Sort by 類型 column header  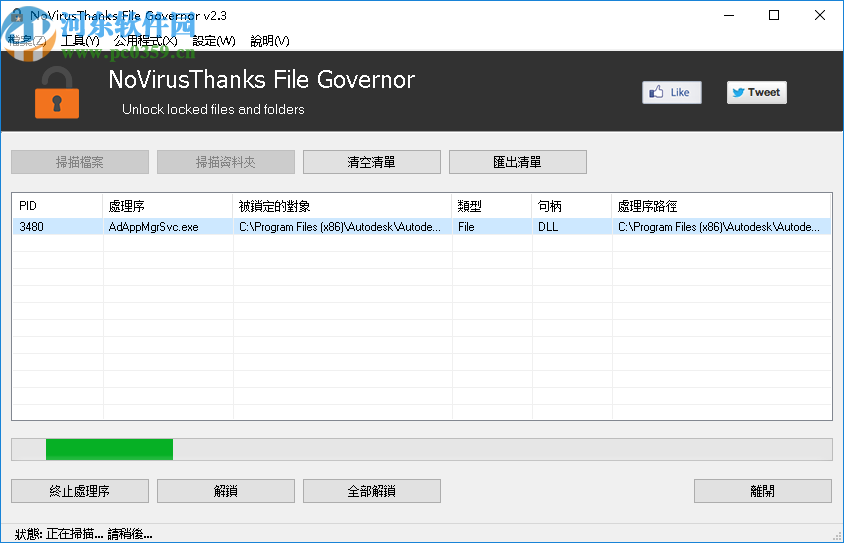492,206
